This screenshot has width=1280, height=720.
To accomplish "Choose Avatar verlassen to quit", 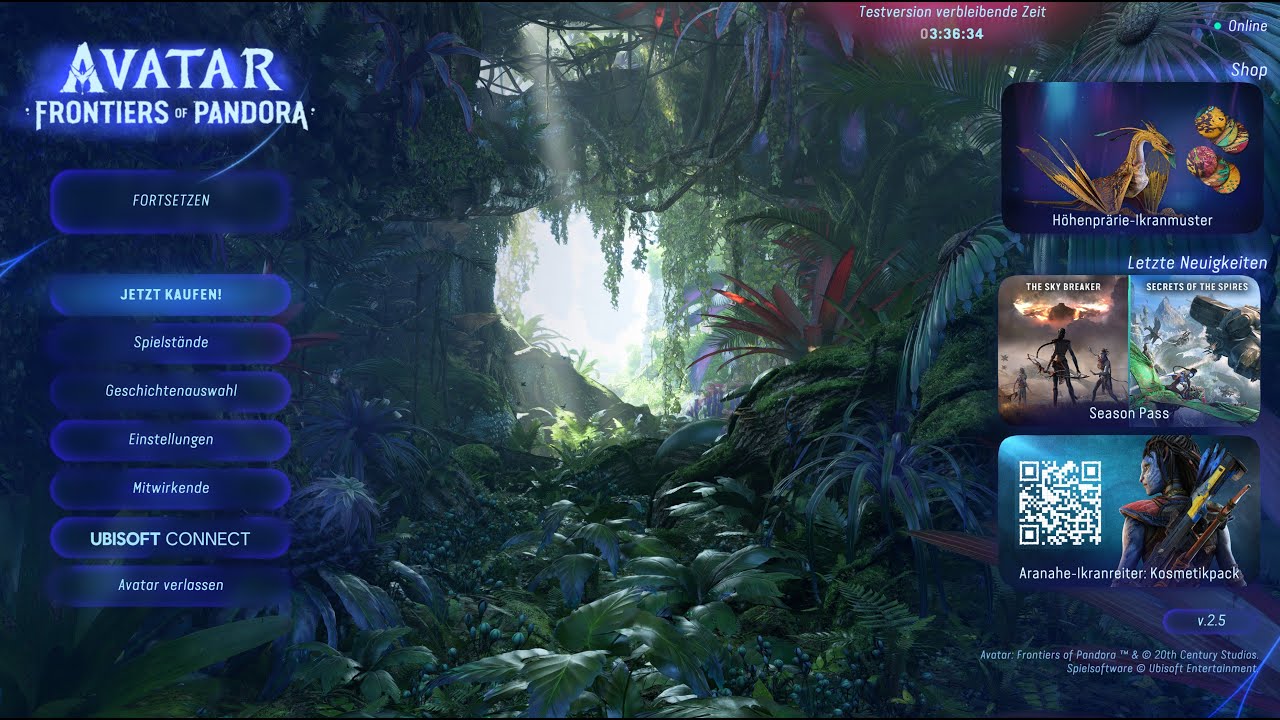I will 171,585.
